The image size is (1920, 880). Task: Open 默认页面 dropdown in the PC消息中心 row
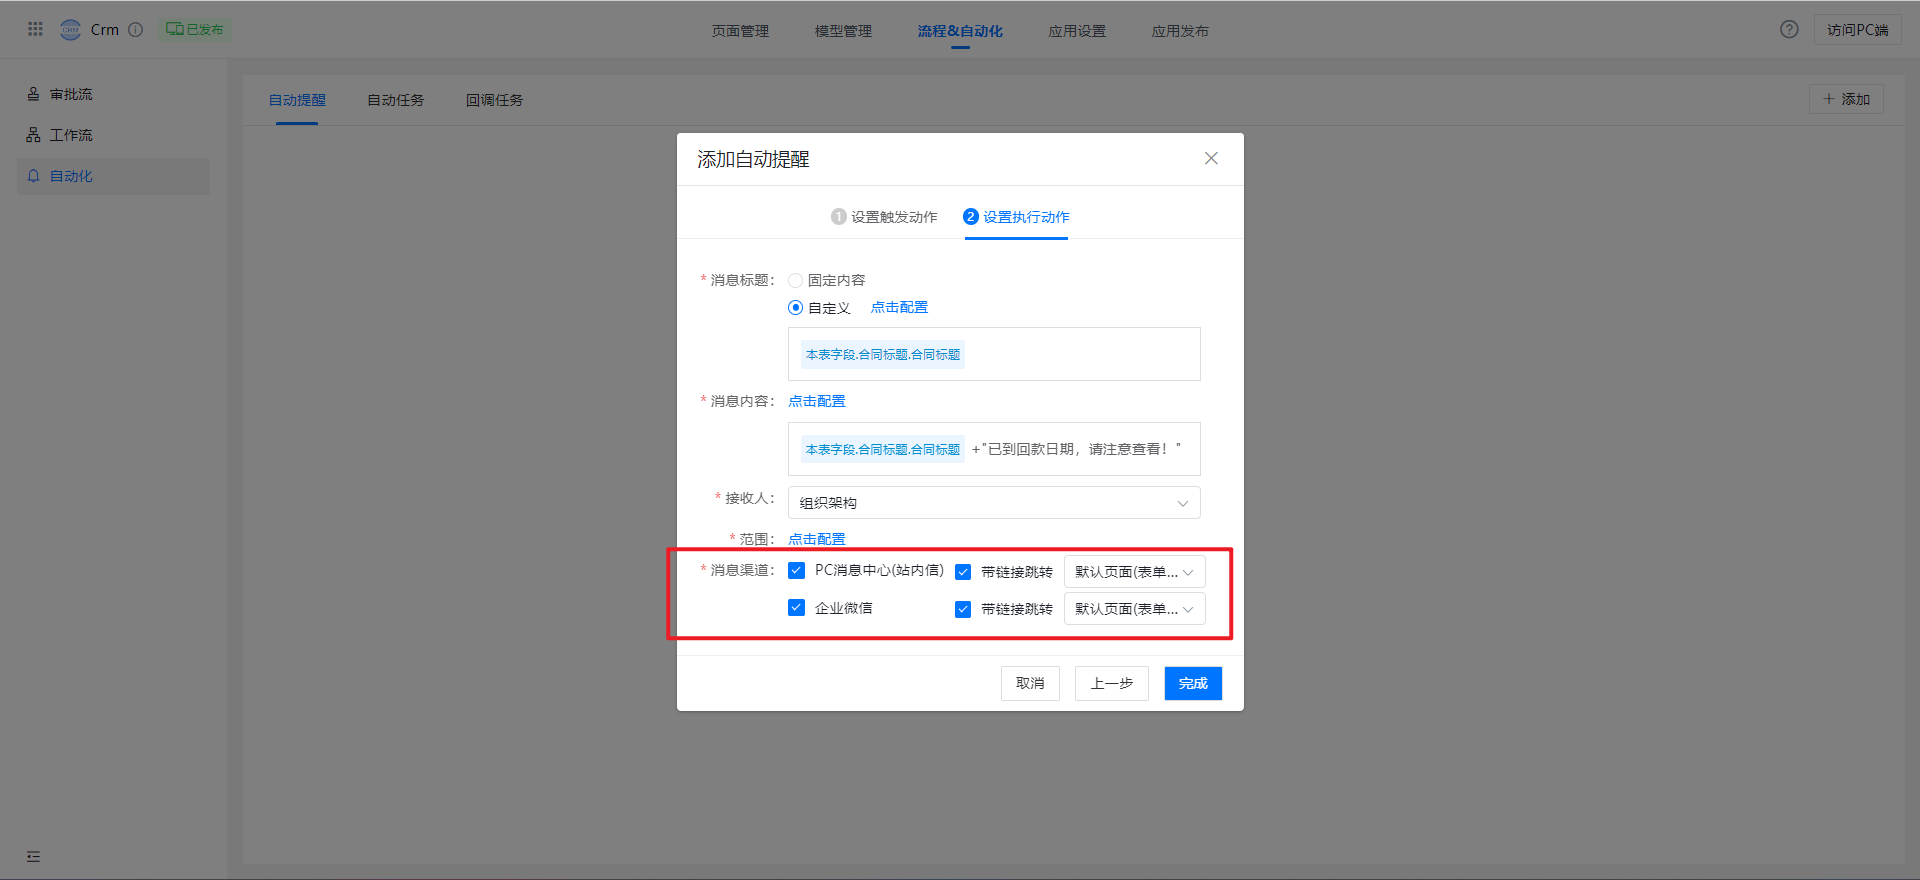[x=1134, y=572]
